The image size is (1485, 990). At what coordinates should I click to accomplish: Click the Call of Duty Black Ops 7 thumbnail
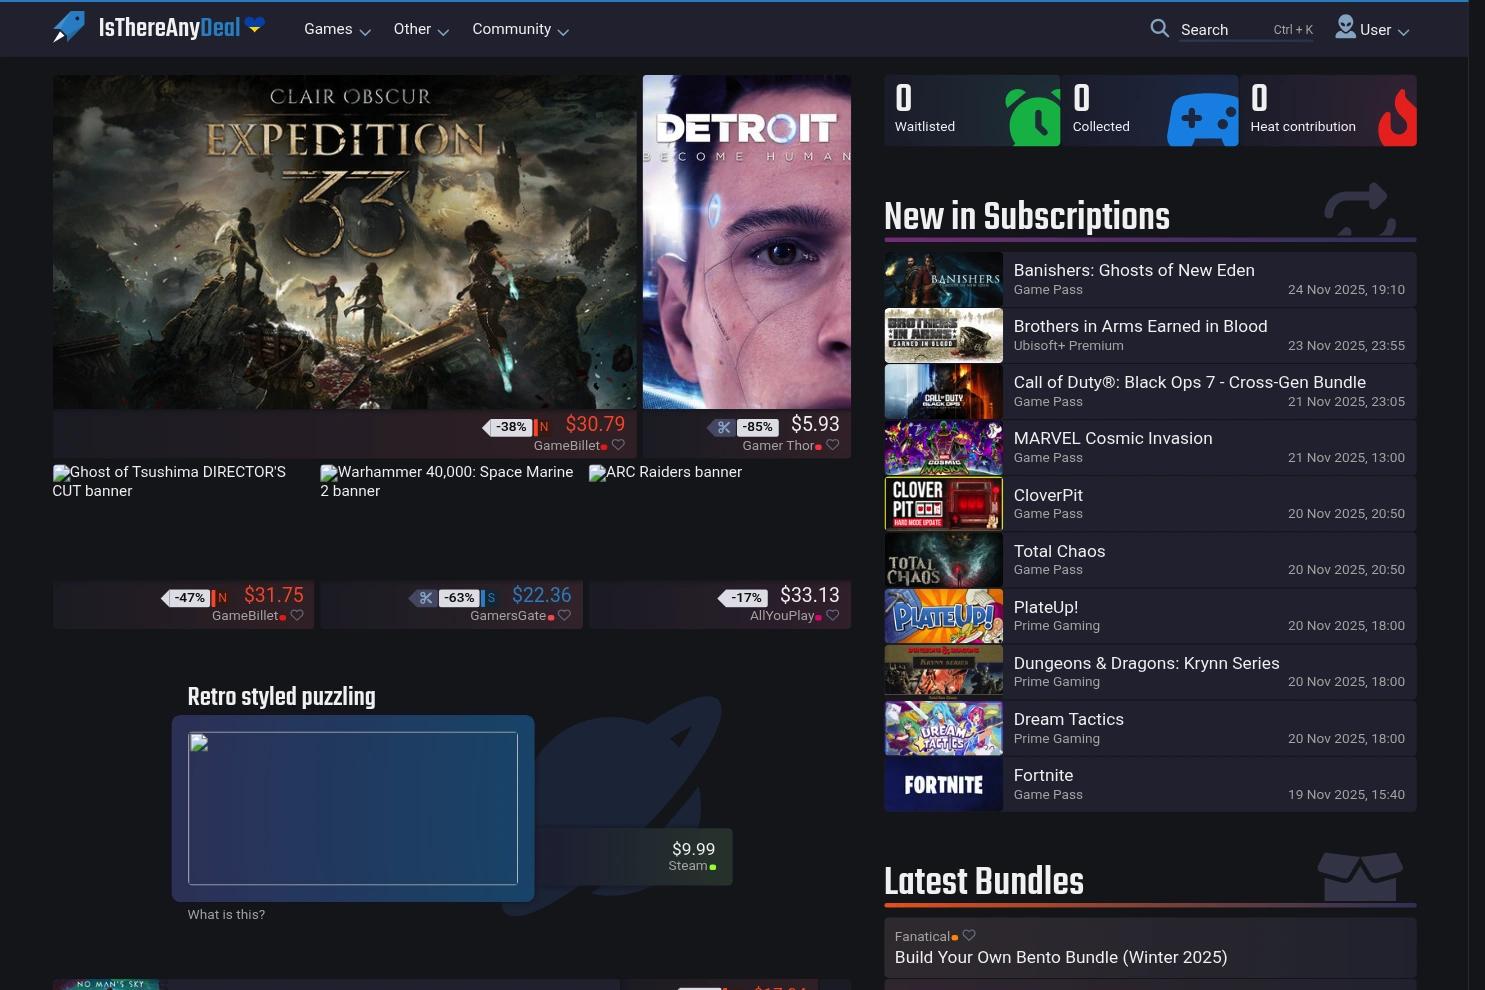[943, 391]
